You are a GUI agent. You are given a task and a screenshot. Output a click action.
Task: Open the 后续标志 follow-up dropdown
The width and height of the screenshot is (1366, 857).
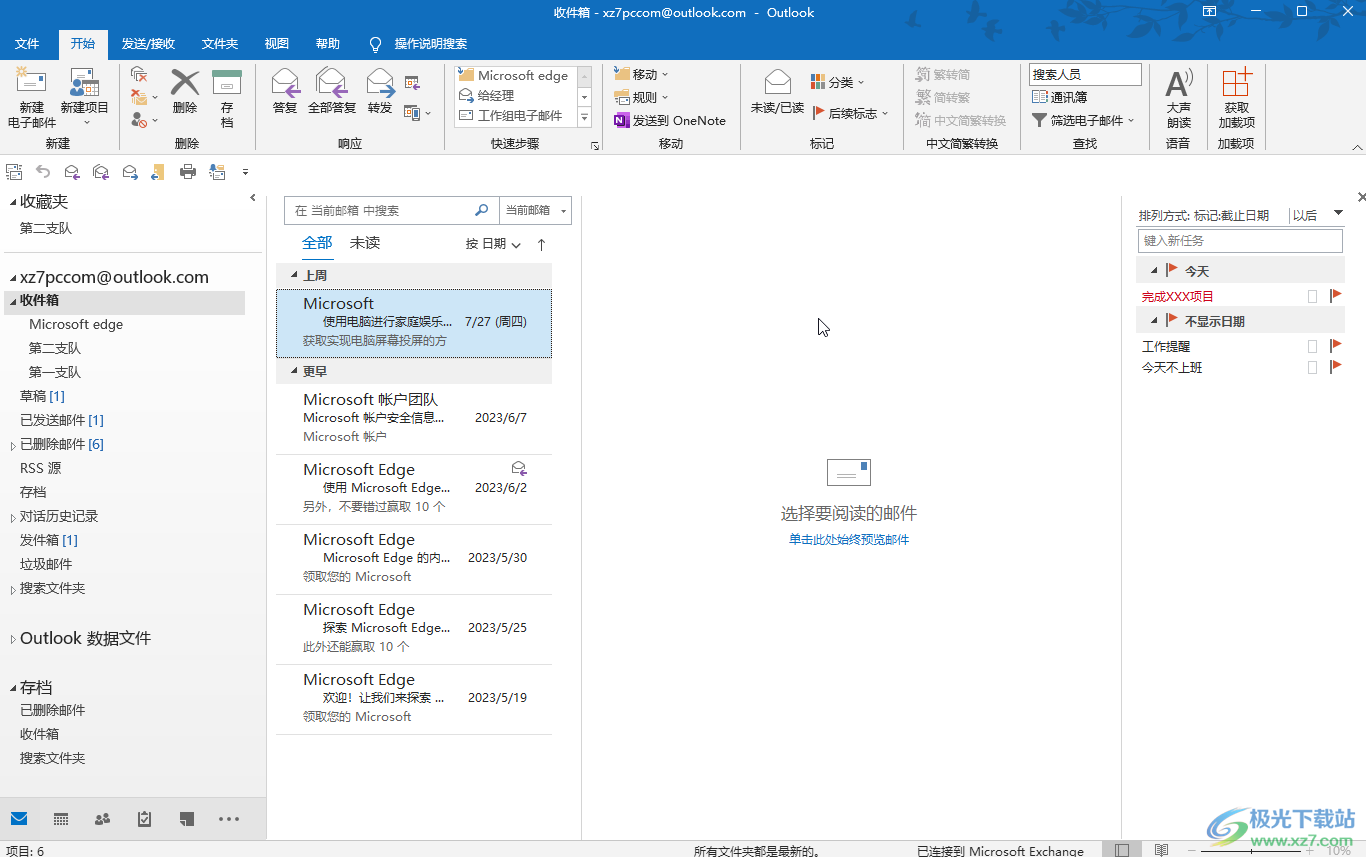pos(850,113)
